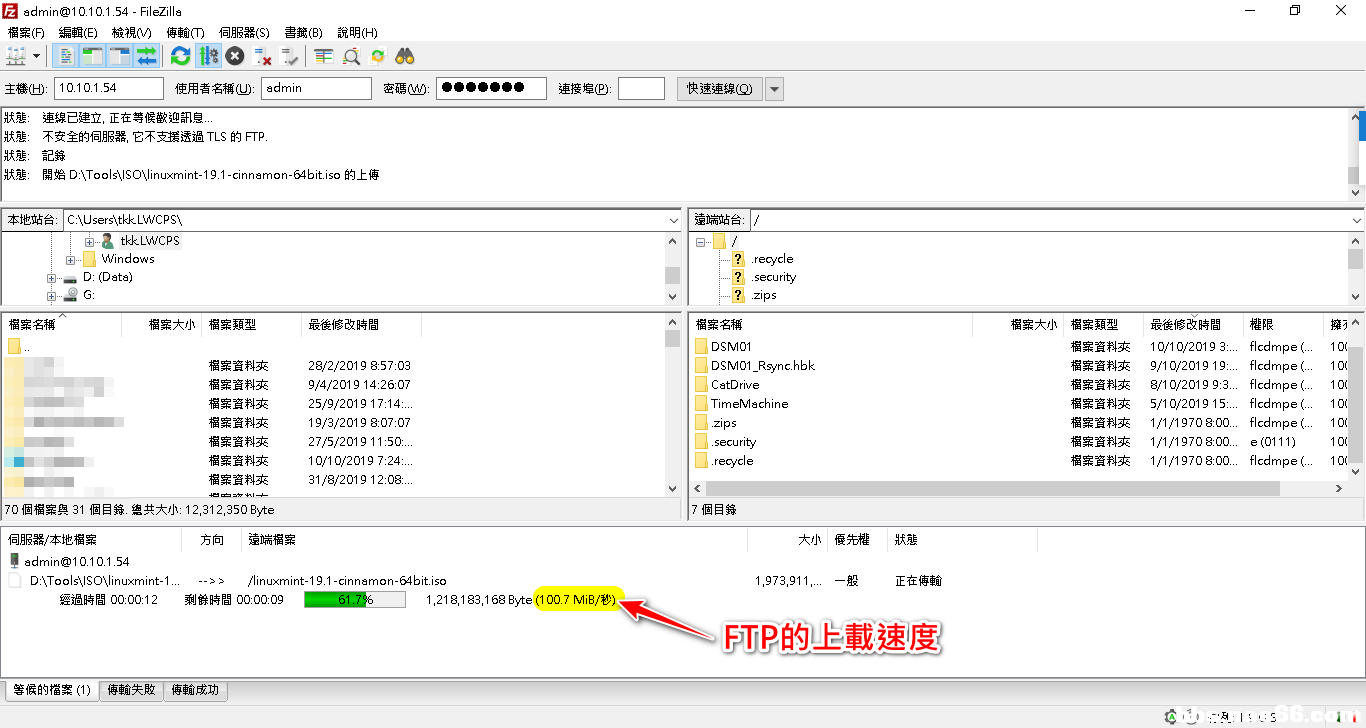Expand the D: (Data) drive node
The image size is (1366, 728).
coord(52,278)
